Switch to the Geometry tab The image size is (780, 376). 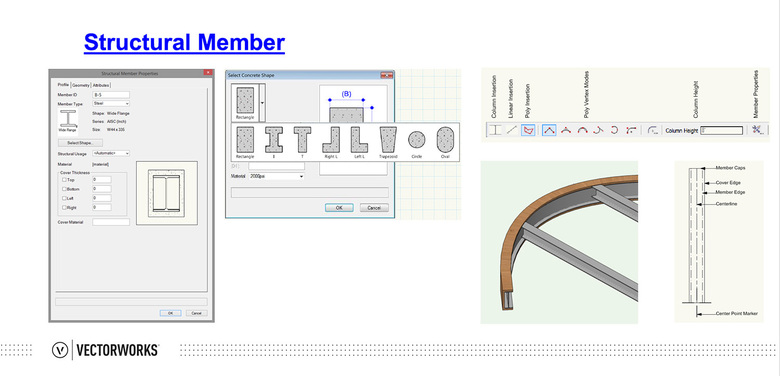[x=81, y=85]
